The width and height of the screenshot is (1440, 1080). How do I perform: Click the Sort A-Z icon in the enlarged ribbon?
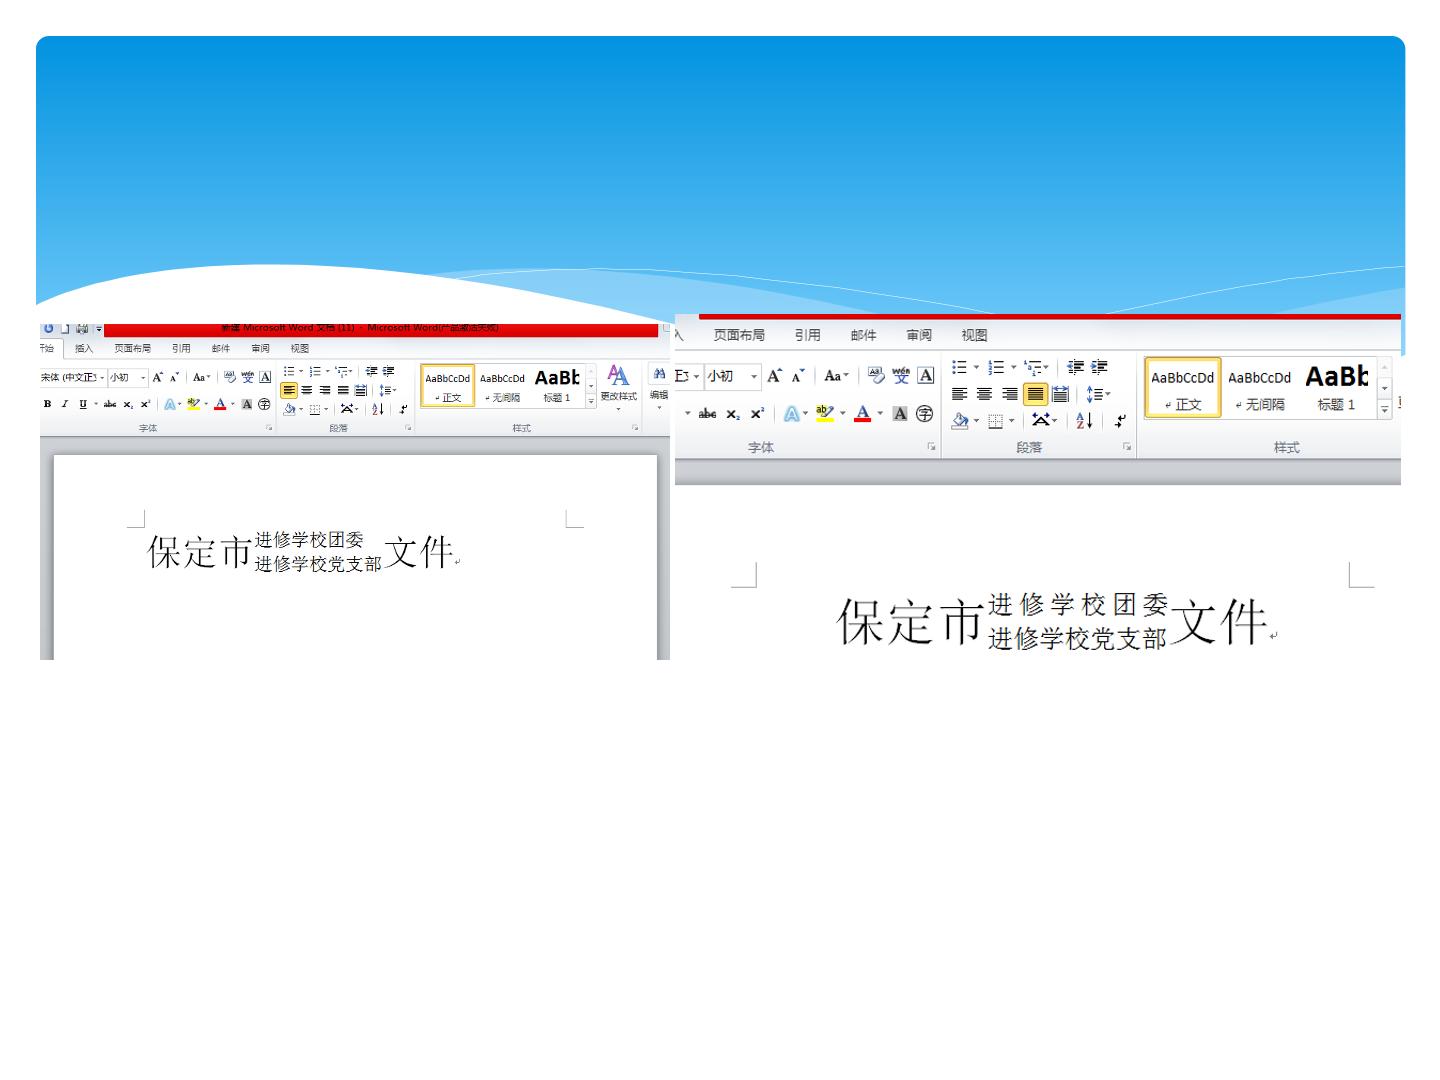[1084, 421]
